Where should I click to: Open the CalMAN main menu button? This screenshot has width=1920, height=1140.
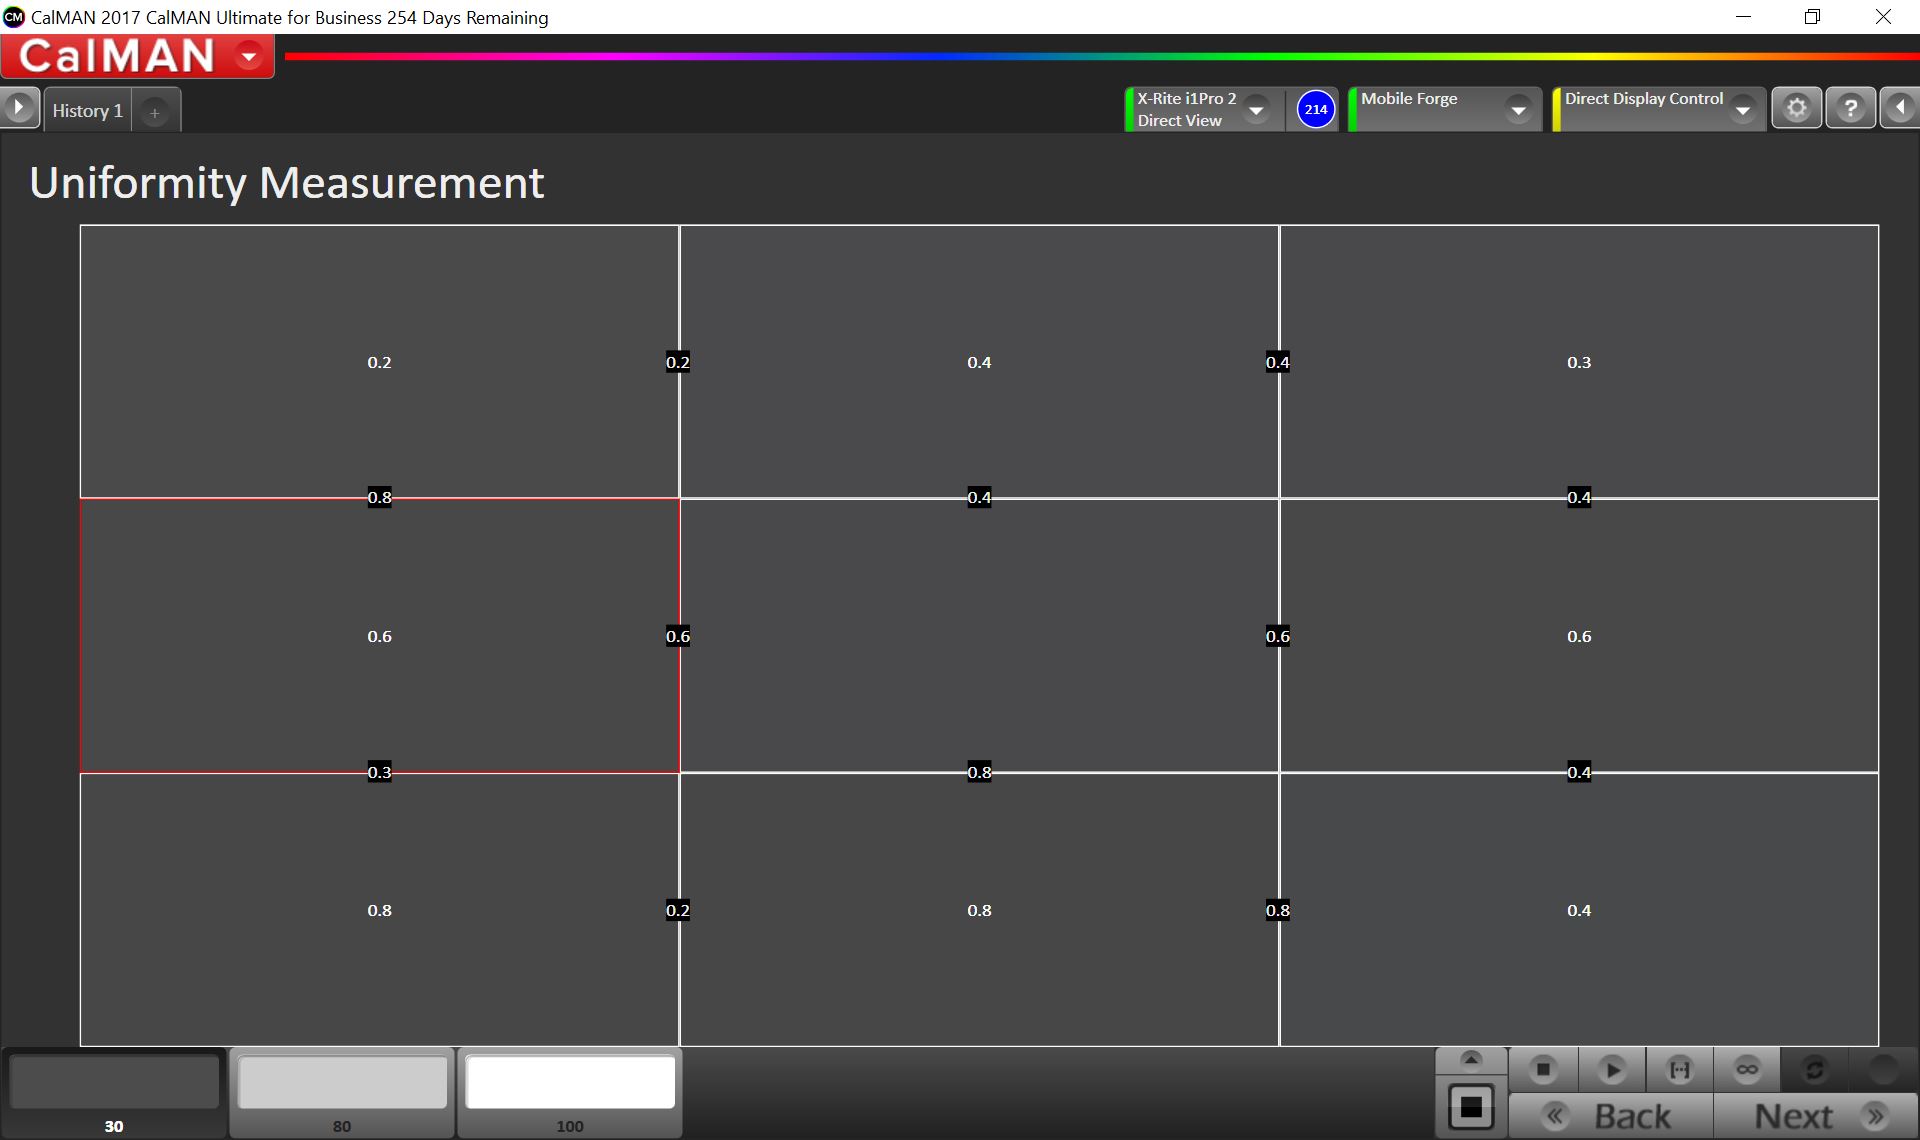(249, 56)
